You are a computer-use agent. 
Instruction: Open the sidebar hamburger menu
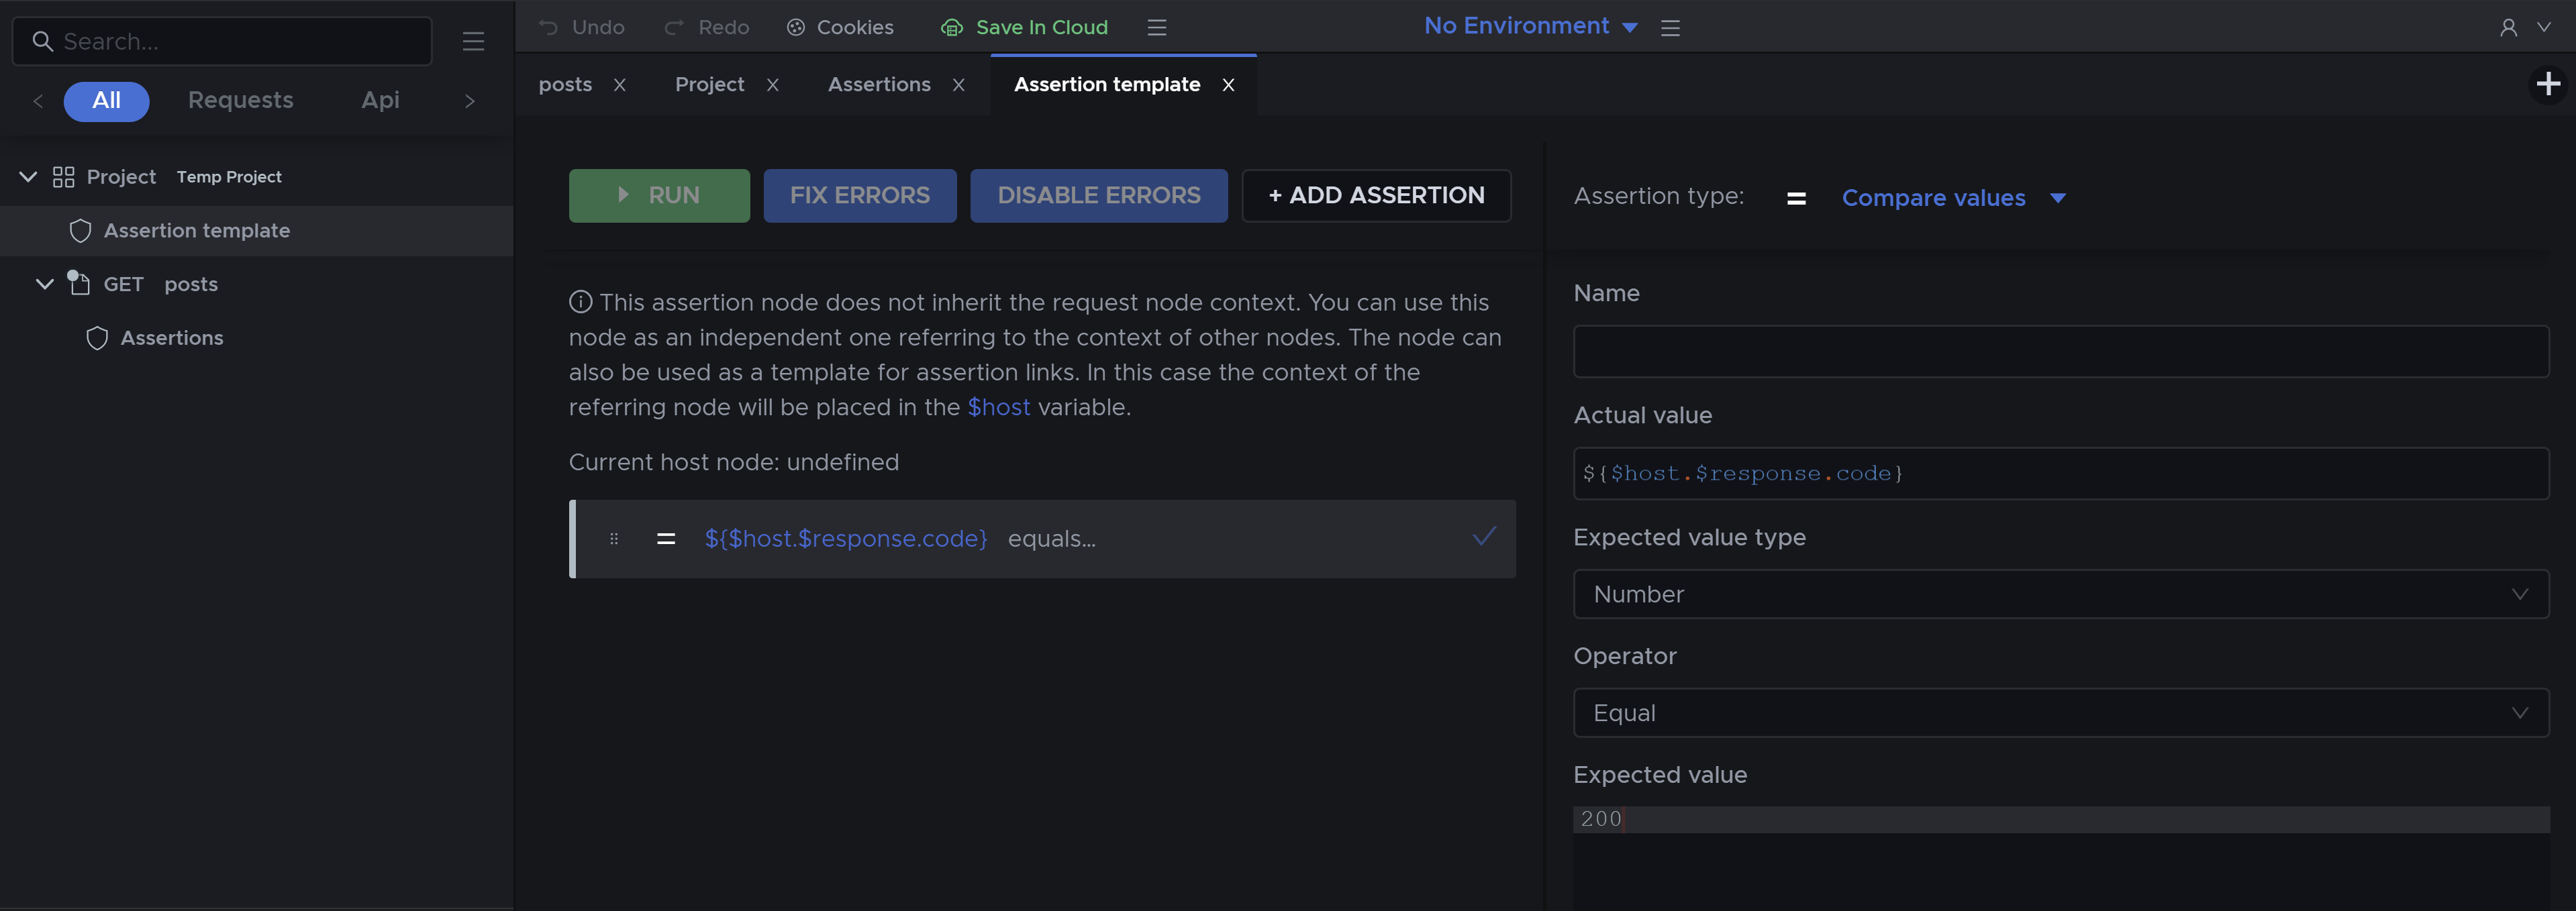473,41
